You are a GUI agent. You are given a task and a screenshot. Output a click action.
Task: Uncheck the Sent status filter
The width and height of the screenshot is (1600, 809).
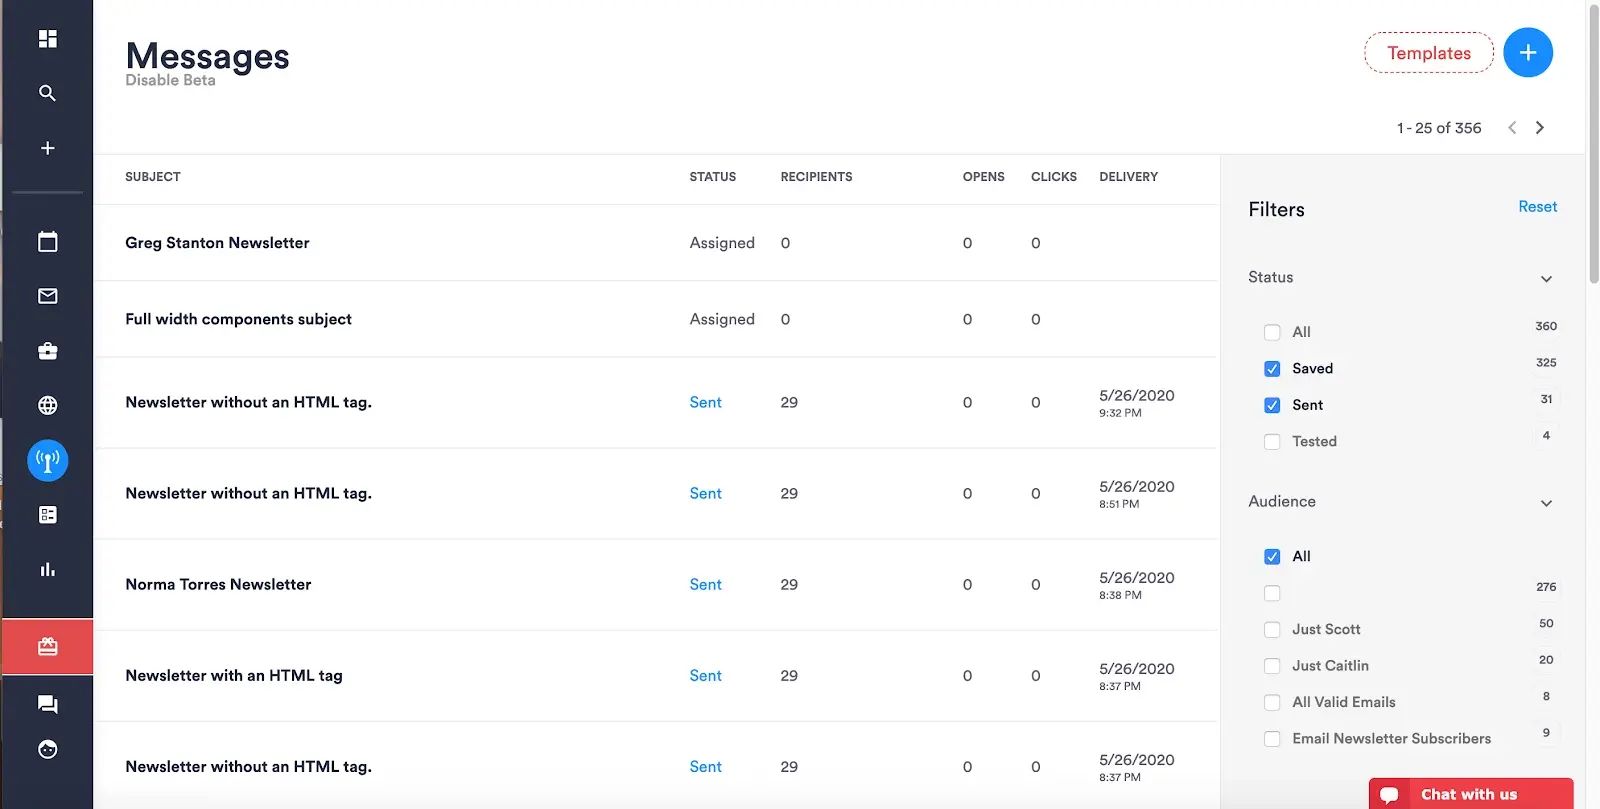point(1272,405)
